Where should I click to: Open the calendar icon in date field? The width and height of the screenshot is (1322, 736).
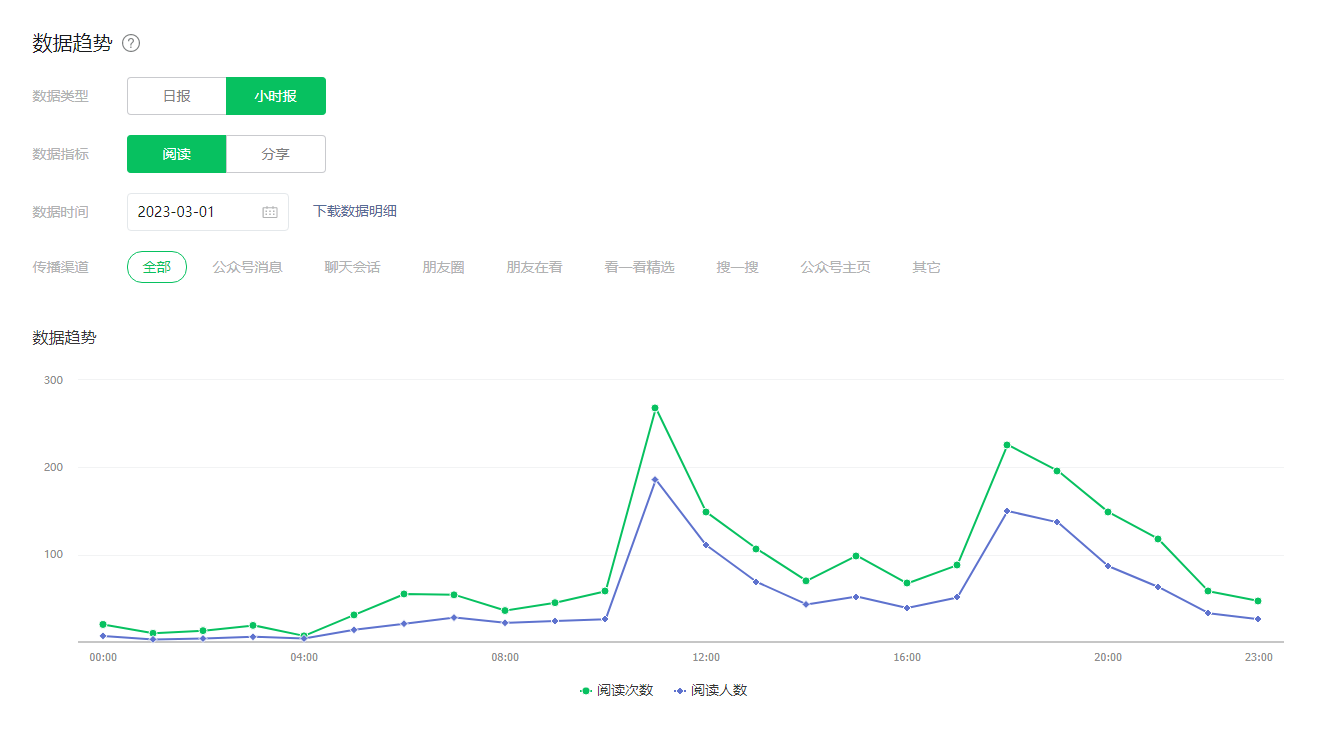coord(270,212)
